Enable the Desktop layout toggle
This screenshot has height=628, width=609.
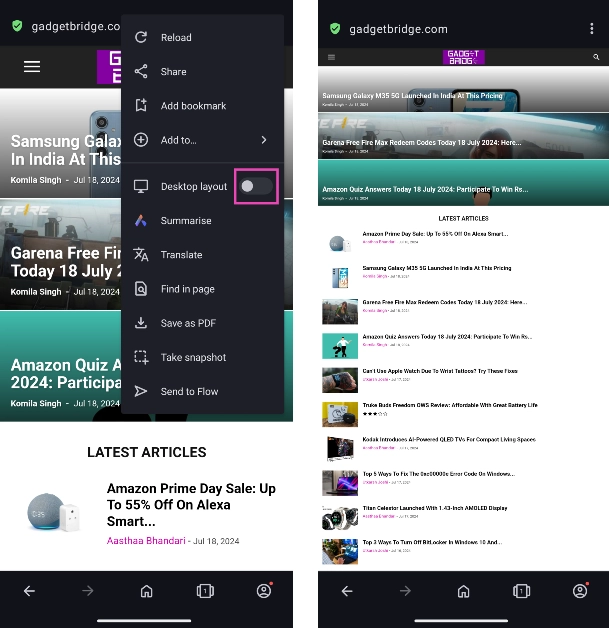pos(255,187)
